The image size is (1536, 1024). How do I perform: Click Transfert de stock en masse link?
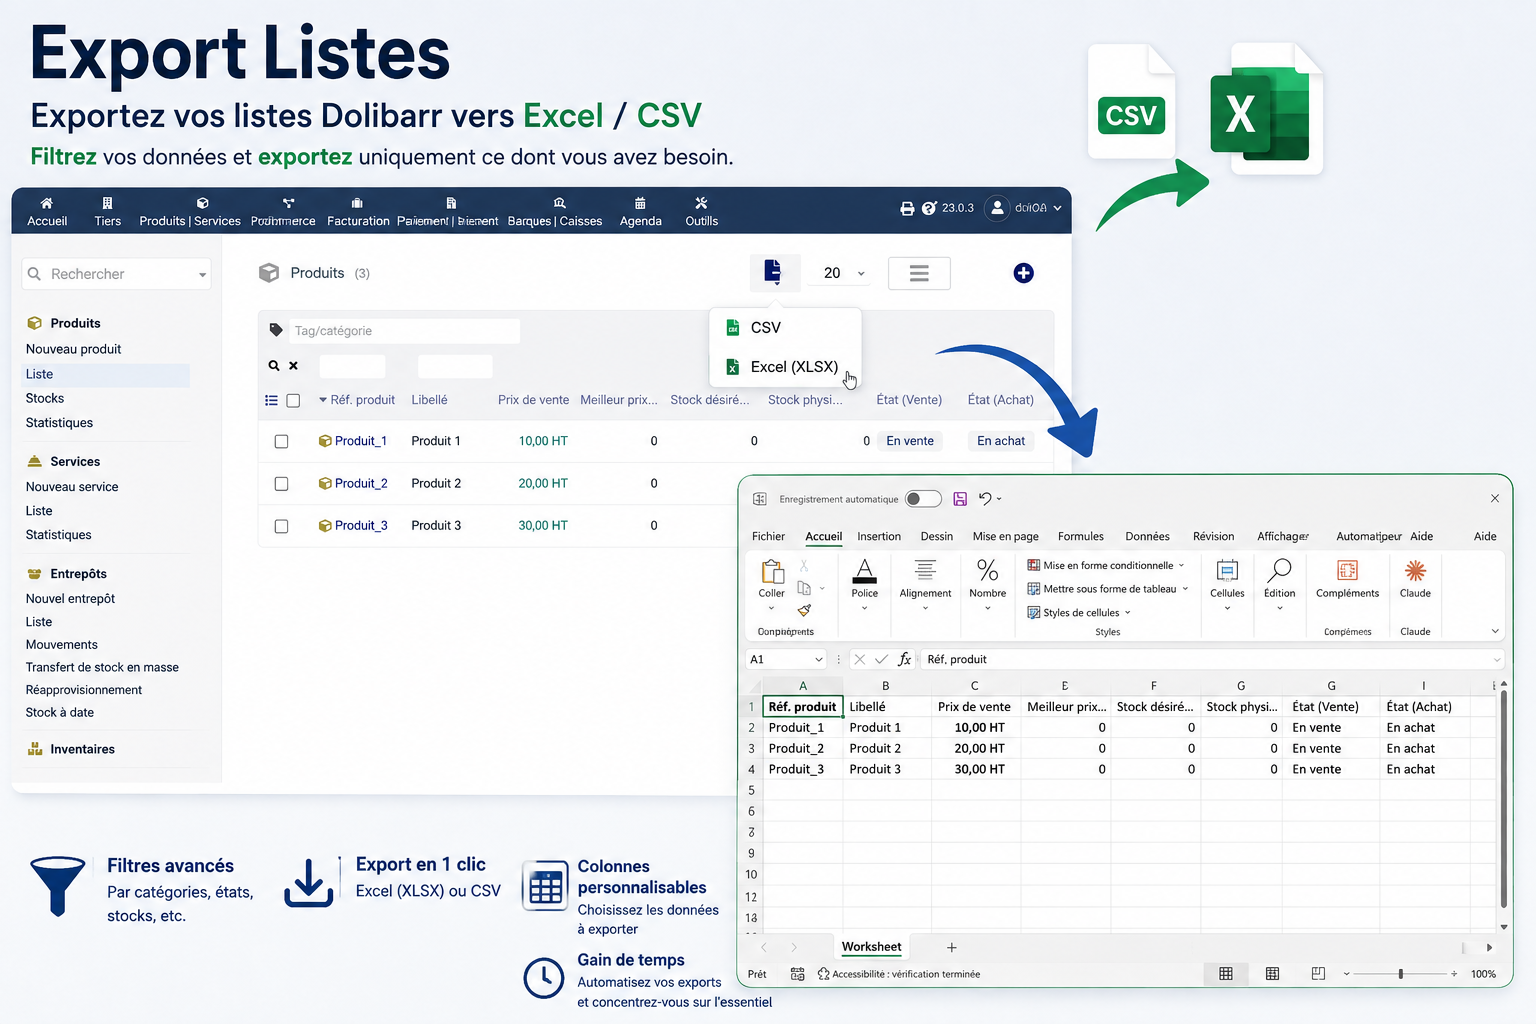[x=102, y=667]
